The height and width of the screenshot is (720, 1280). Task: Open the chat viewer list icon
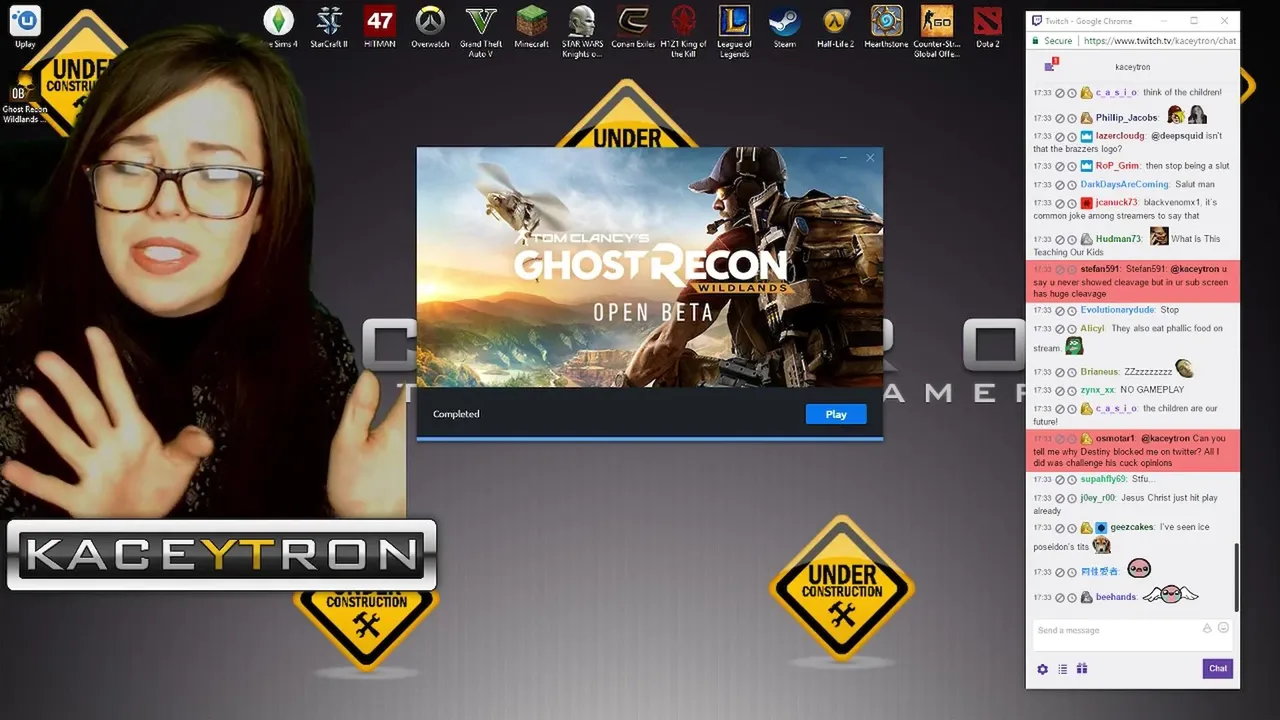(1062, 669)
